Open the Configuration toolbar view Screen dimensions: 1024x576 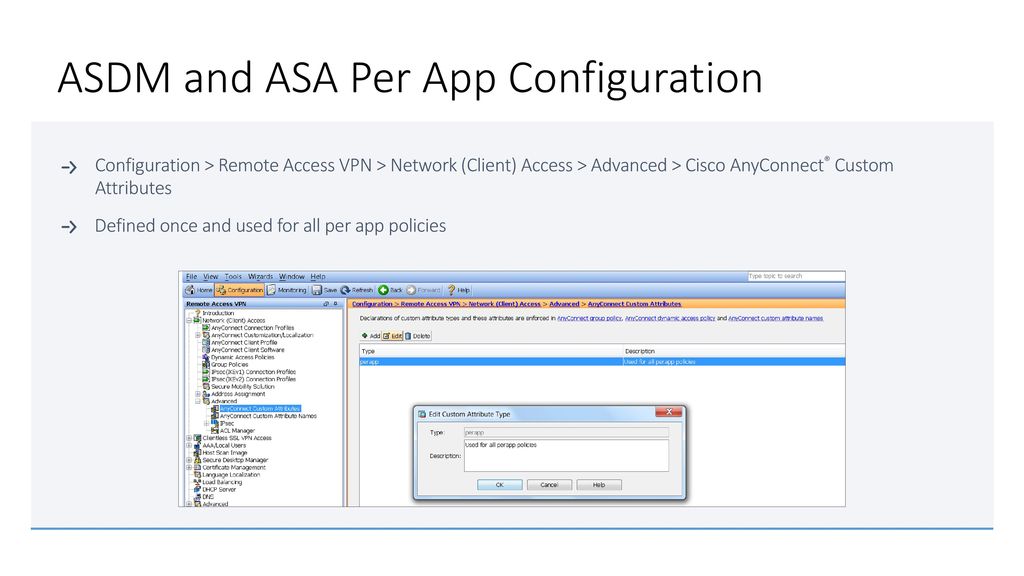tap(240, 290)
